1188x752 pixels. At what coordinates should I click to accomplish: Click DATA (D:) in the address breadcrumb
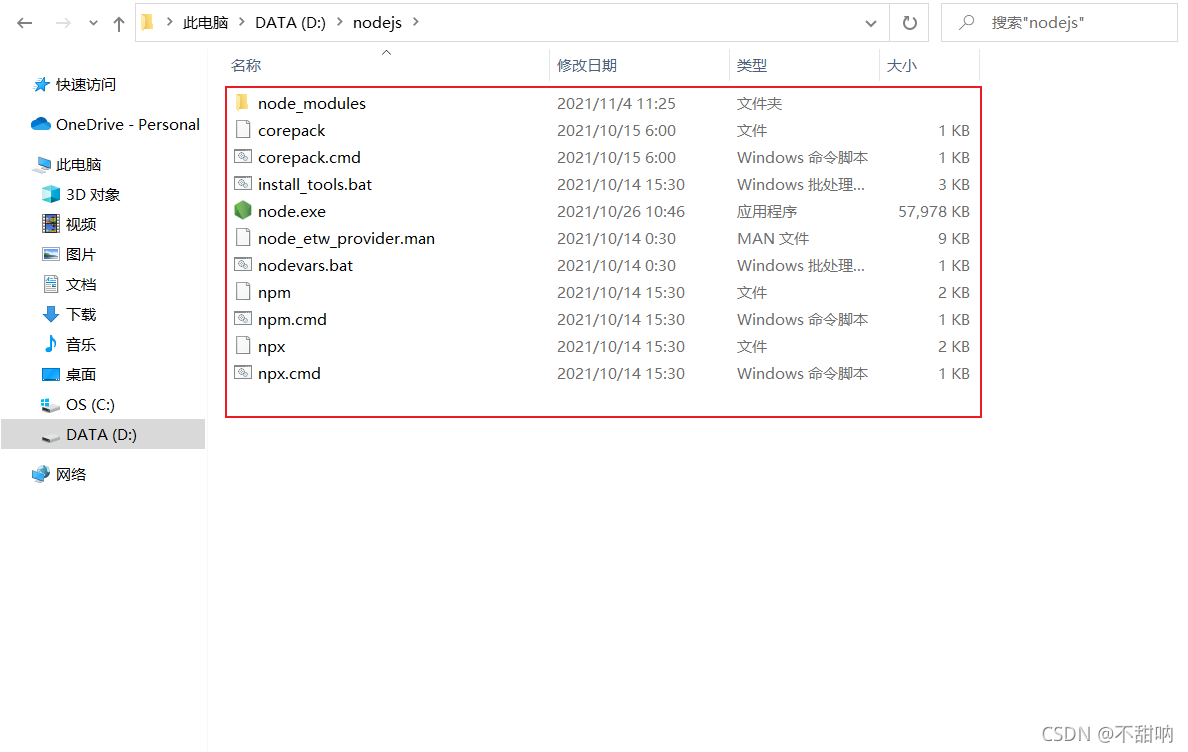click(x=290, y=23)
